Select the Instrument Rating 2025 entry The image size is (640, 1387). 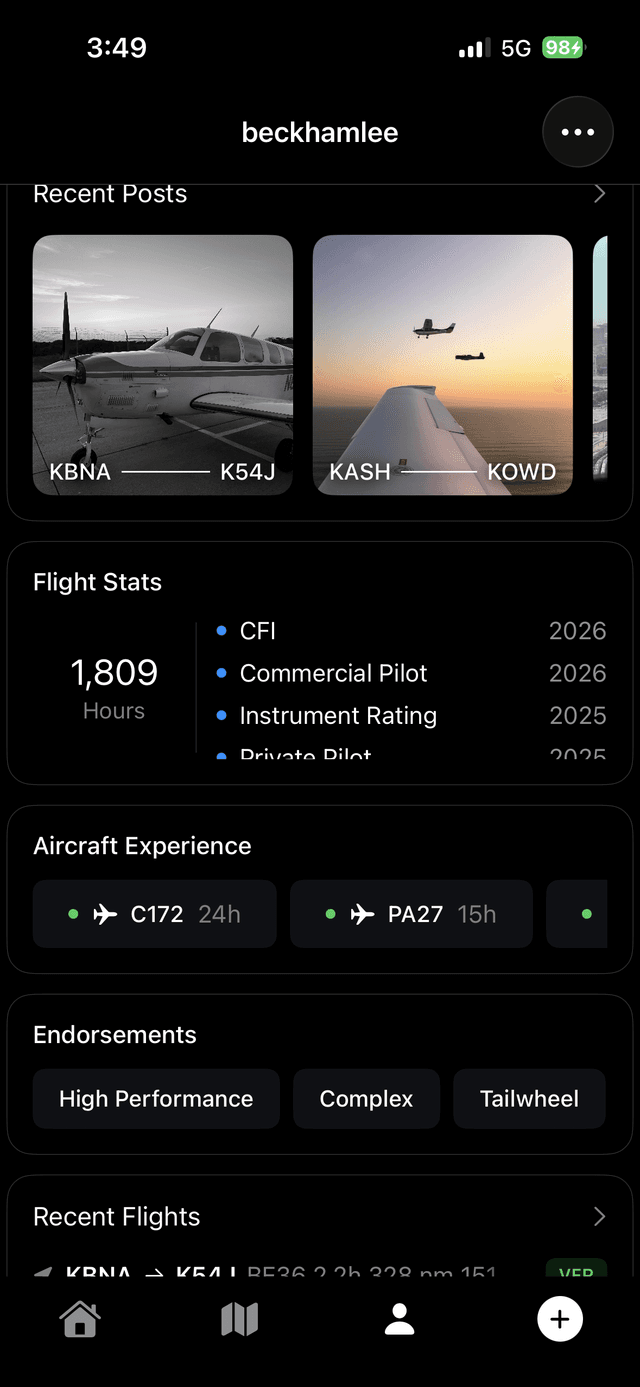pyautogui.click(x=338, y=715)
